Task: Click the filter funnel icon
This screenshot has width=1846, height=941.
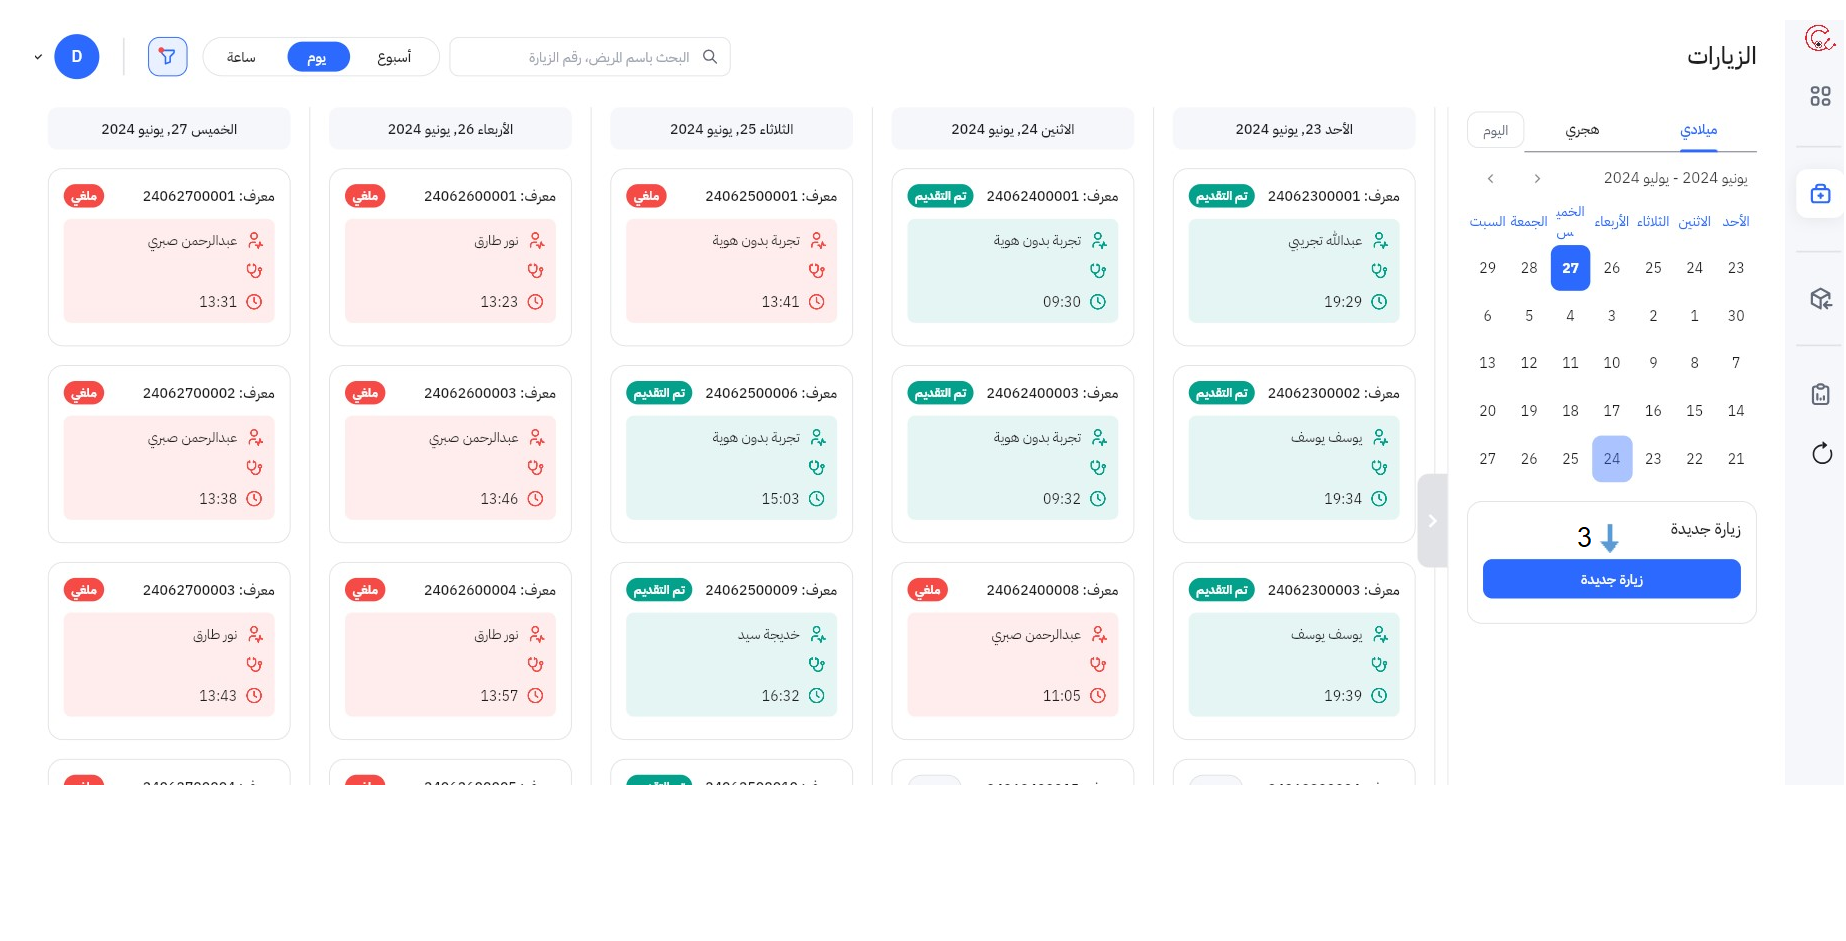Action: click(167, 57)
